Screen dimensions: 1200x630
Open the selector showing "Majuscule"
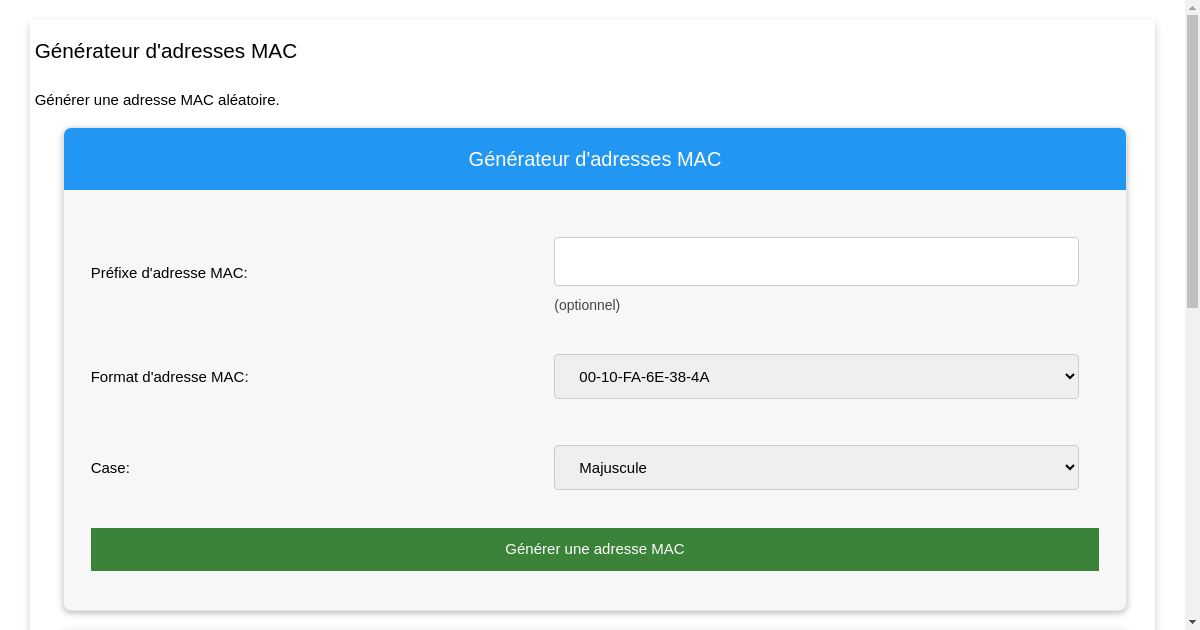pyautogui.click(x=816, y=467)
